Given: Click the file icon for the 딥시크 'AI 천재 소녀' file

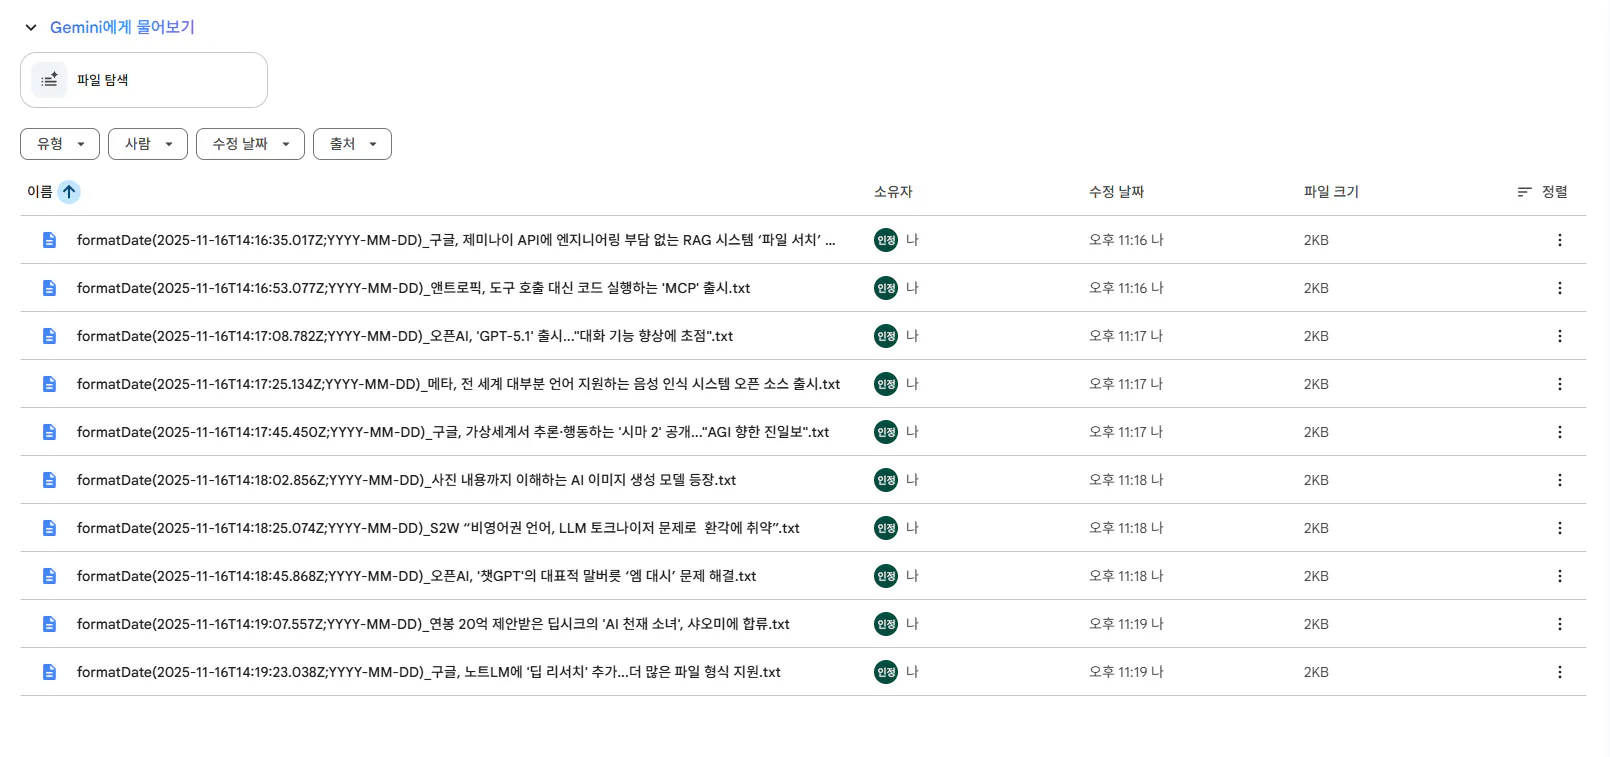Looking at the screenshot, I should coord(49,624).
